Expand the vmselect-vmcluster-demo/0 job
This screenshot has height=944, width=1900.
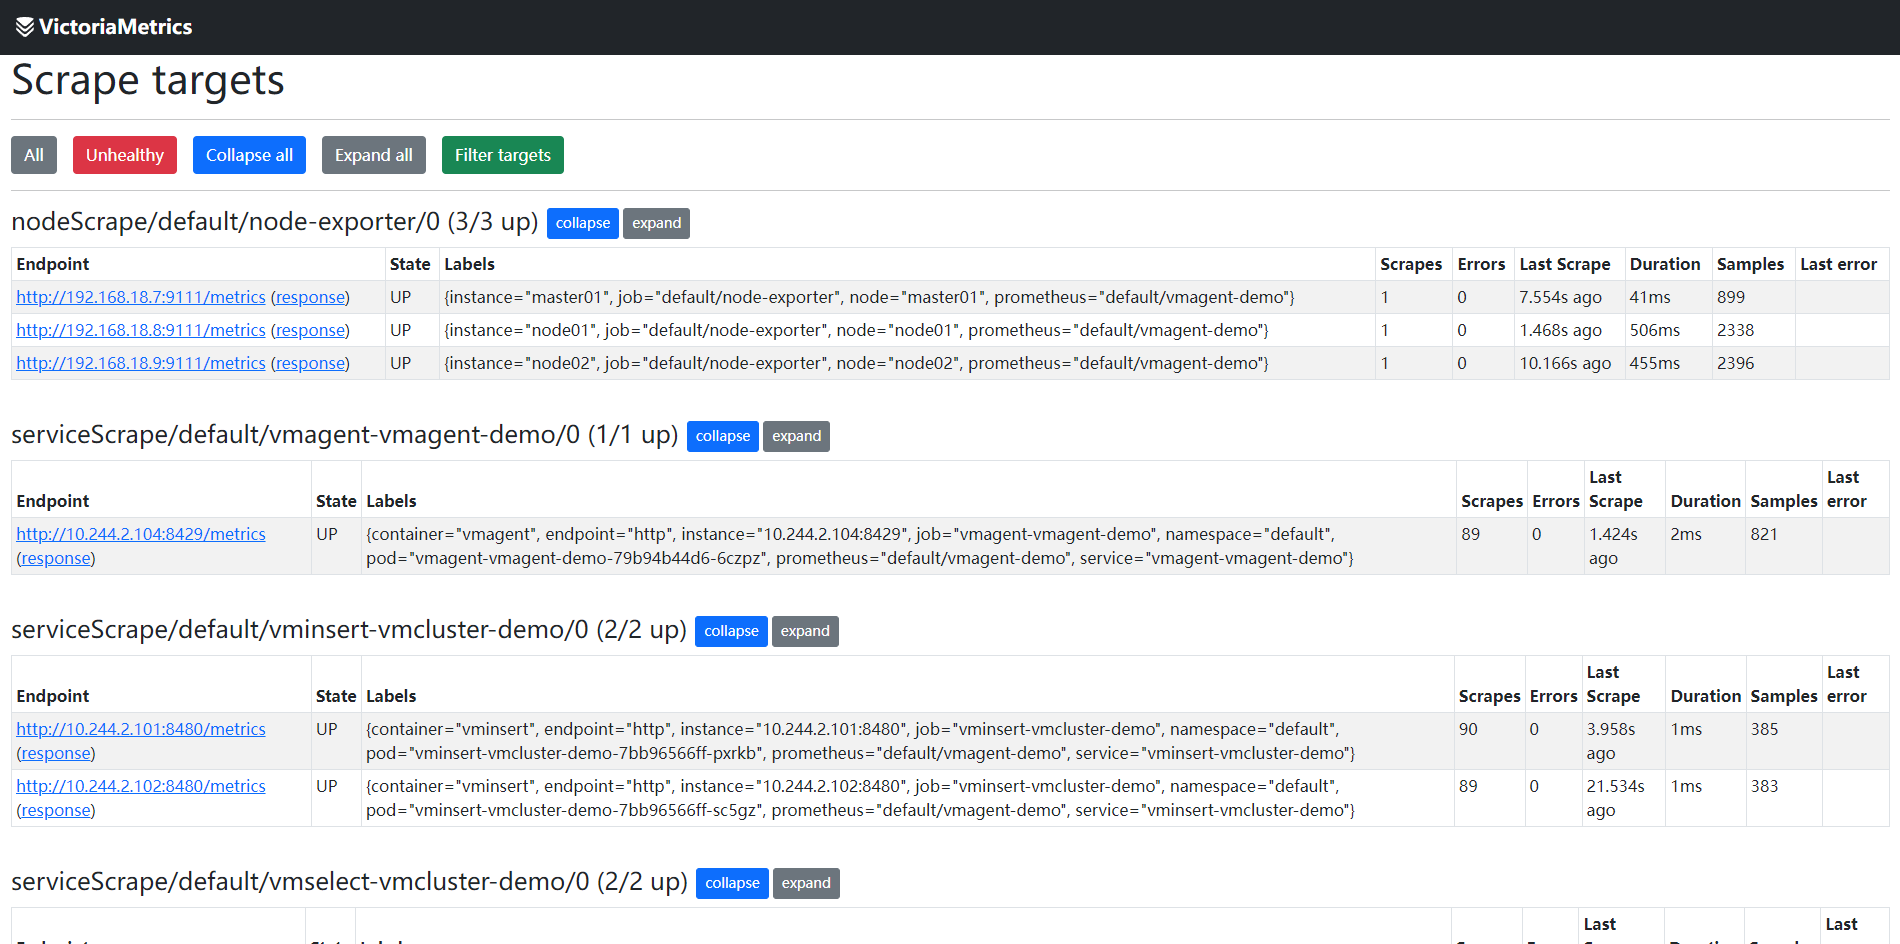pyautogui.click(x=806, y=883)
